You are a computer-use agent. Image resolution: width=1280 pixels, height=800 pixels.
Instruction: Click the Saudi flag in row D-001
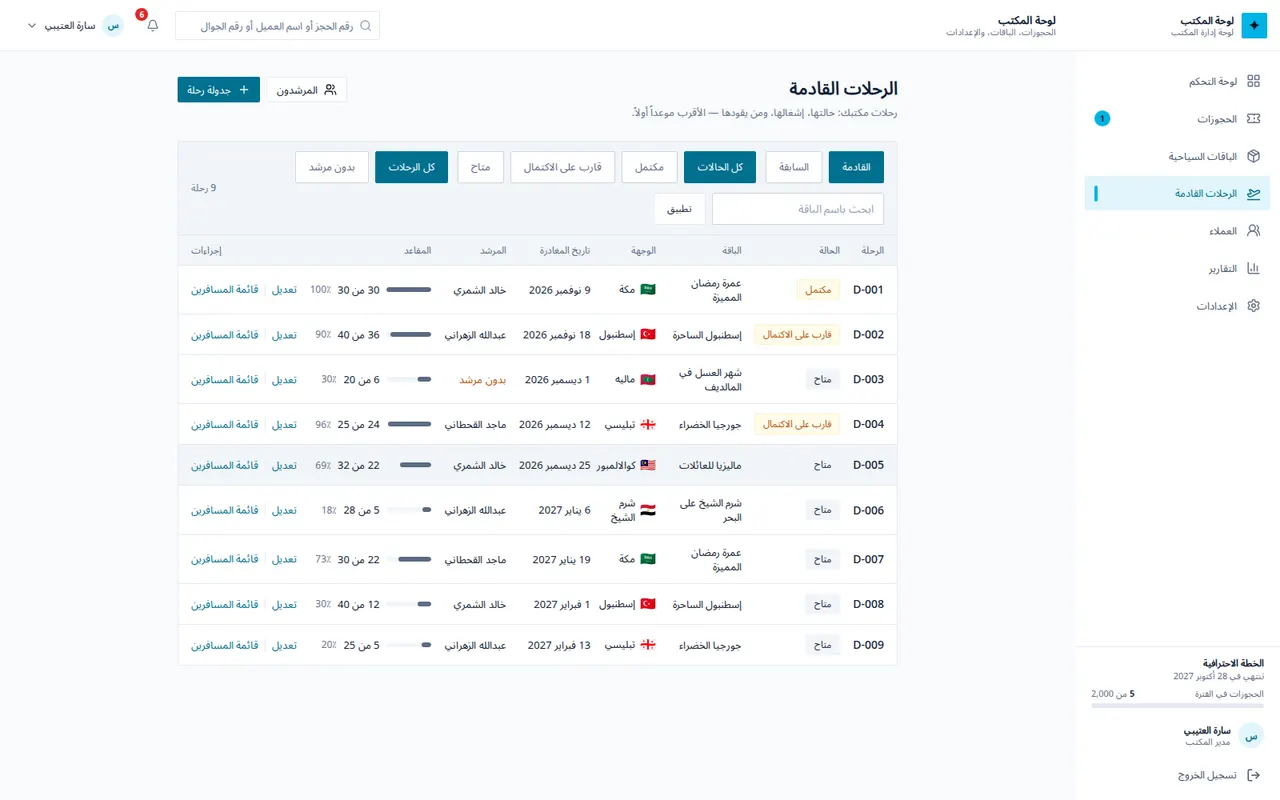pyautogui.click(x=648, y=290)
